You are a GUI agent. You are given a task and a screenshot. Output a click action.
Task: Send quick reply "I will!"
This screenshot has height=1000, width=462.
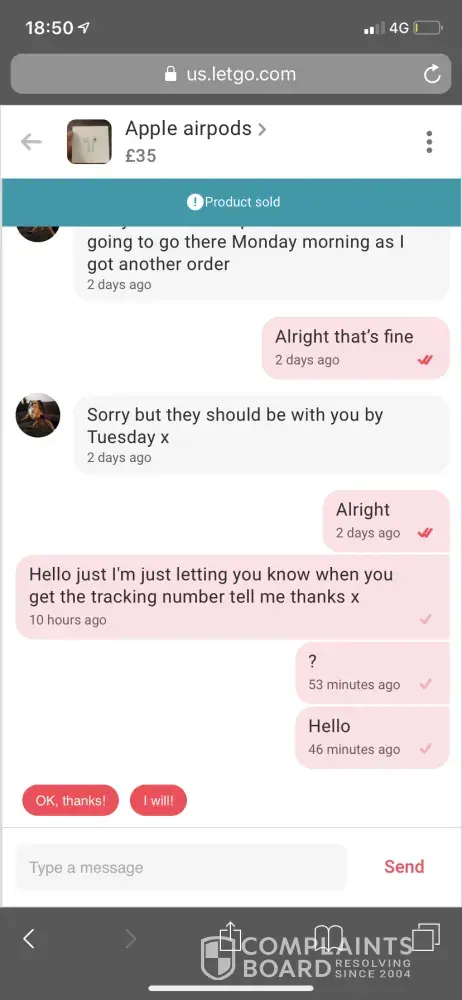click(158, 800)
